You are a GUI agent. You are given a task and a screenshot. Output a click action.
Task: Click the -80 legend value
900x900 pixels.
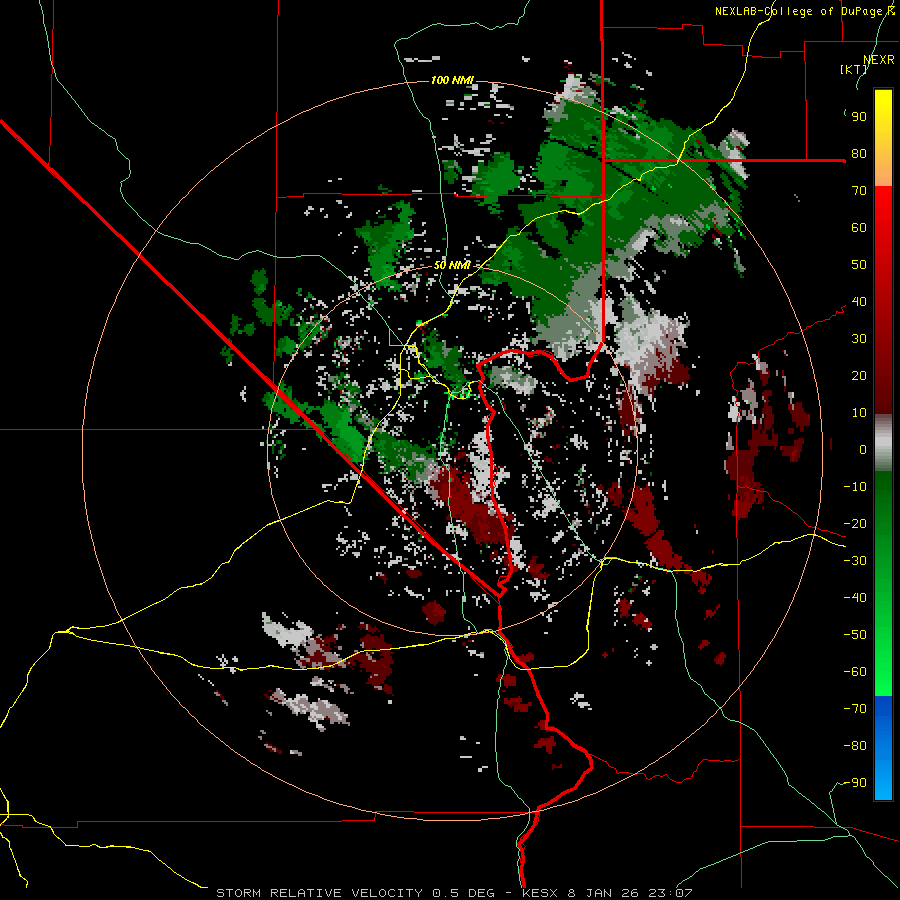click(855, 746)
